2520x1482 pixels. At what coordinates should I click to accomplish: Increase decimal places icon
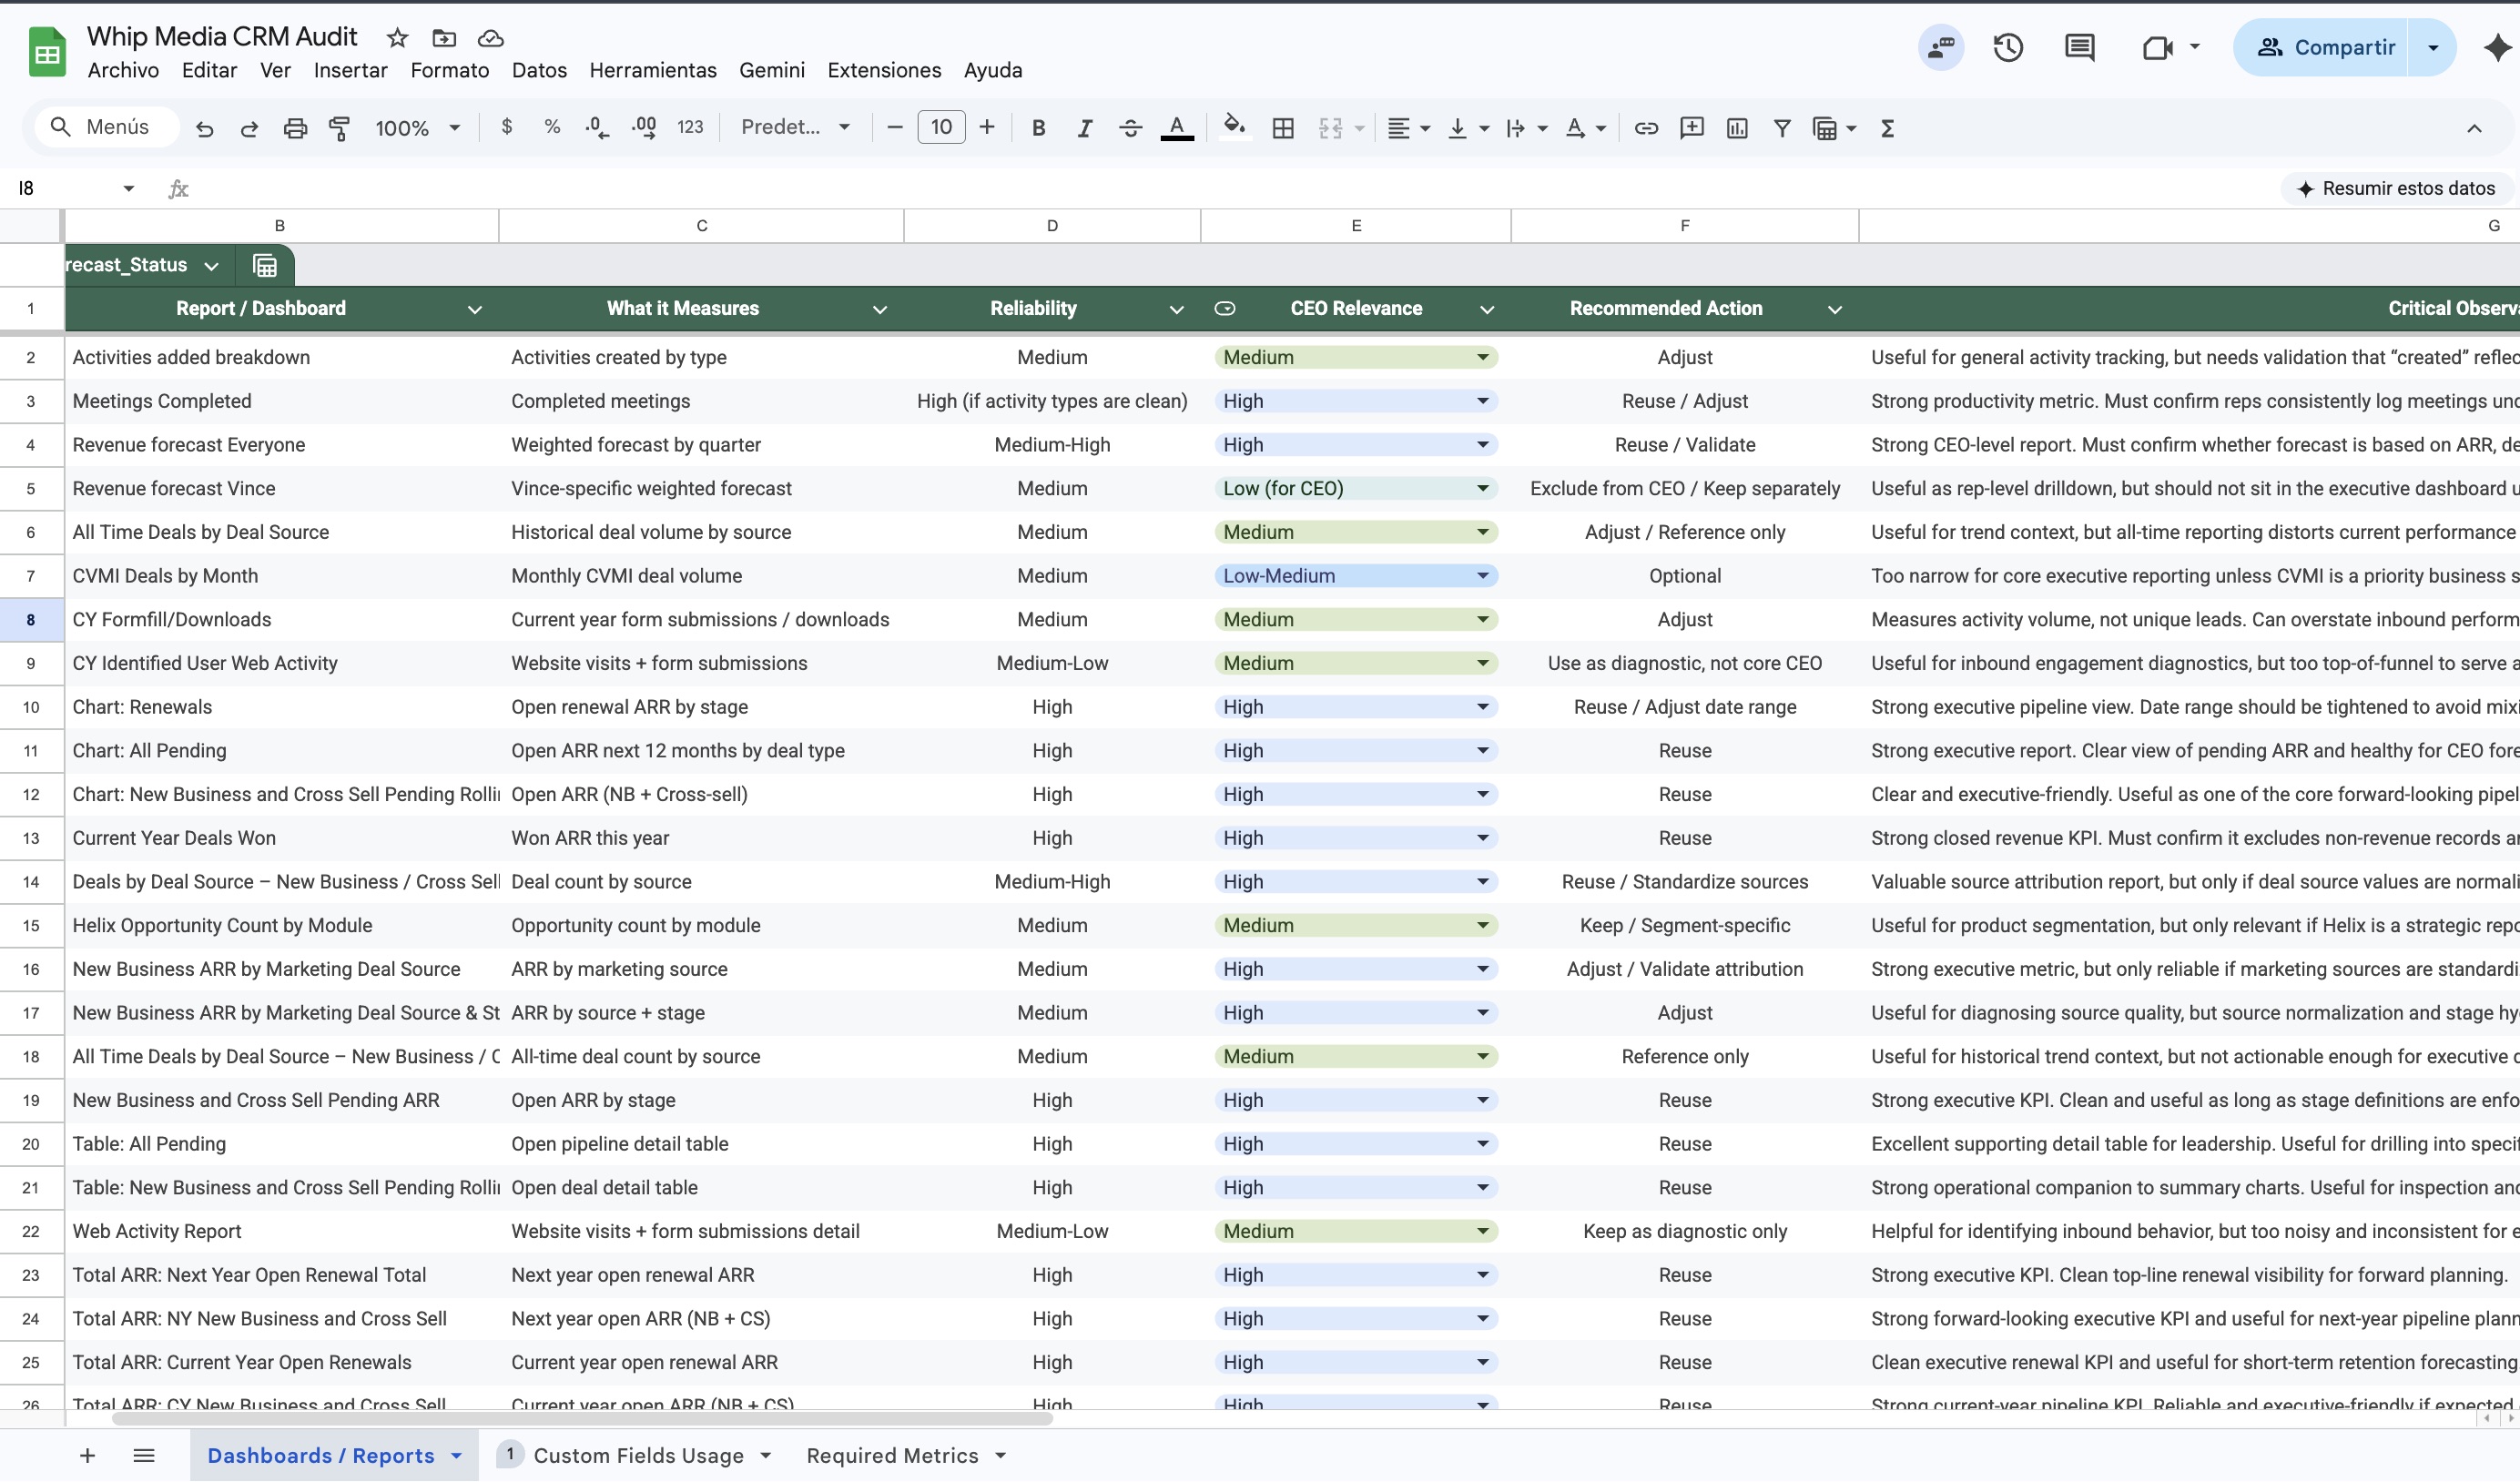[x=644, y=128]
